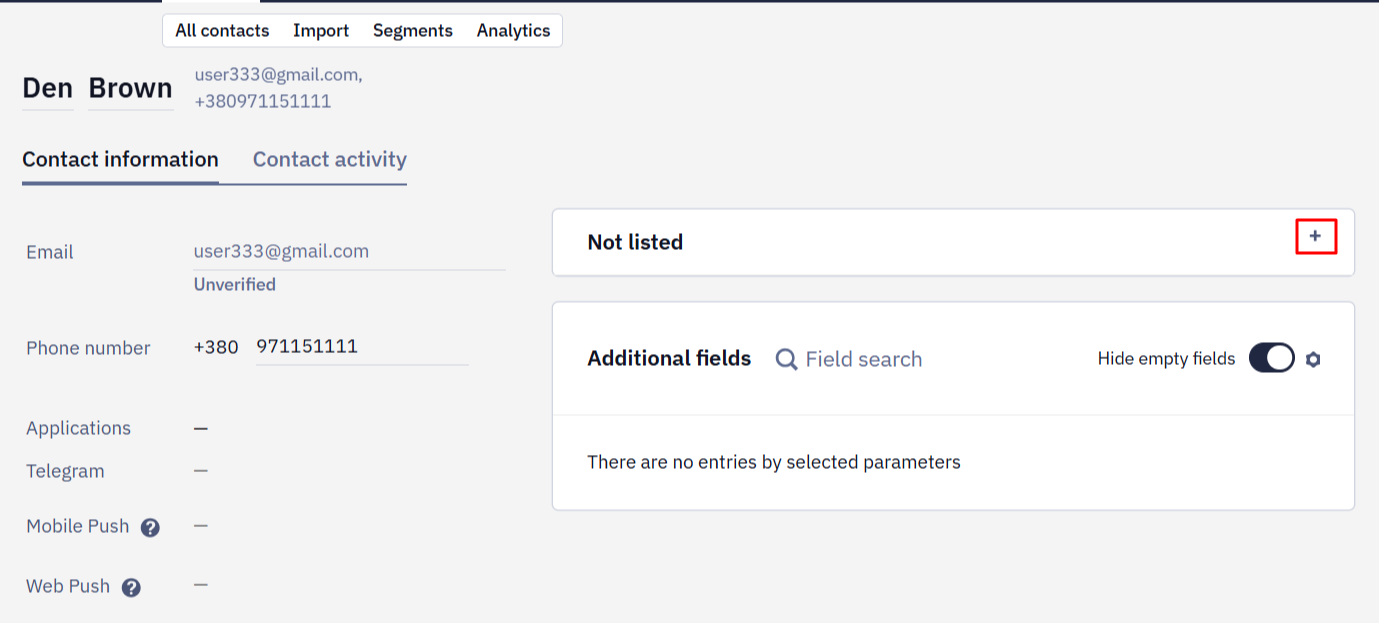The image size is (1379, 623).
Task: Open the Segments section
Action: coord(413,30)
